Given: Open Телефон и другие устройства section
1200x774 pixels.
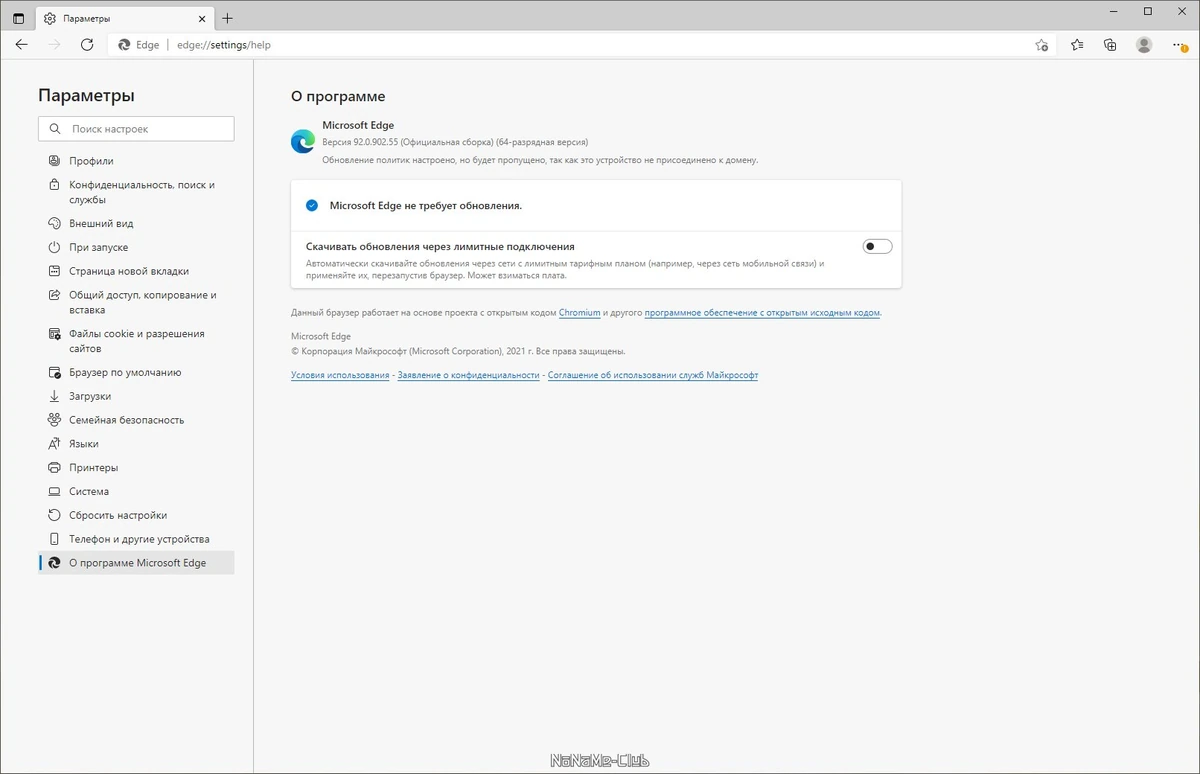Looking at the screenshot, I should (x=136, y=539).
